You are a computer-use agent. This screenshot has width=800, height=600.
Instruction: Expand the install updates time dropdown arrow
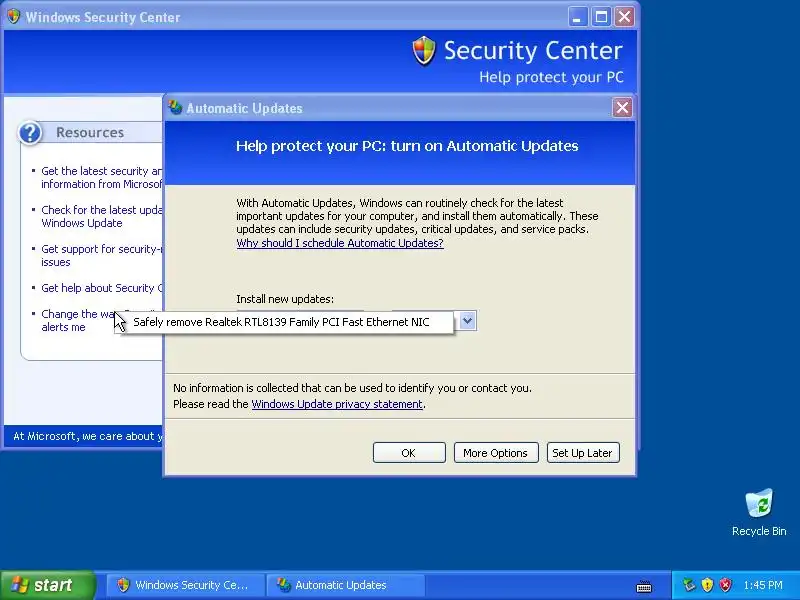pyautogui.click(x=467, y=321)
